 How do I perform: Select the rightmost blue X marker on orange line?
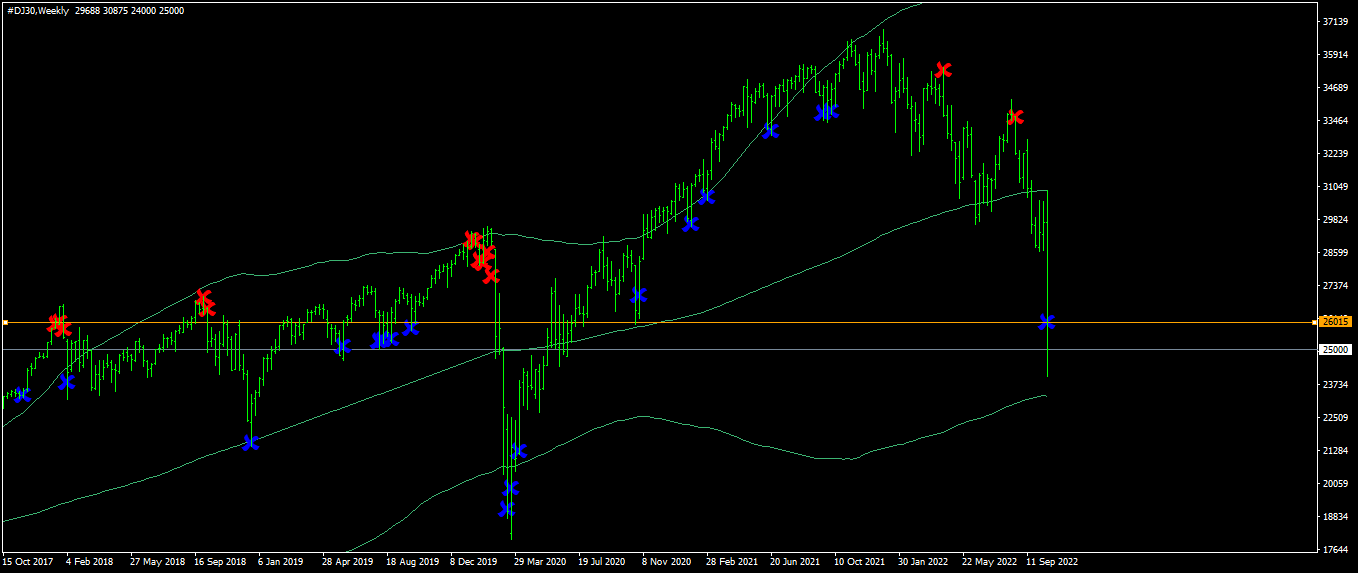[1047, 321]
